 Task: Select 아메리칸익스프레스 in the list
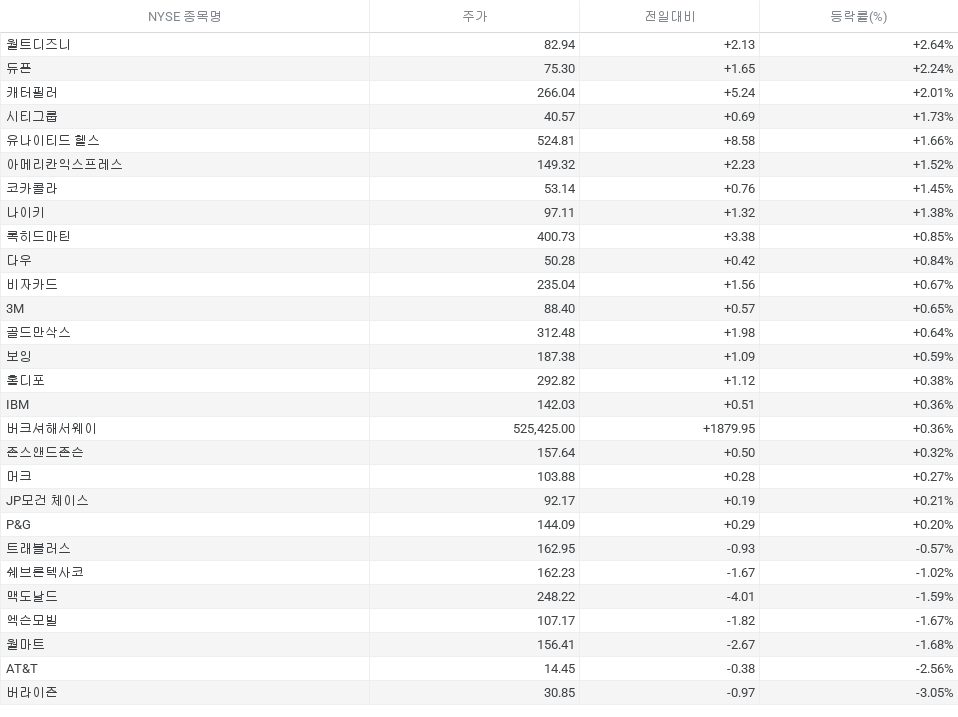tap(64, 165)
